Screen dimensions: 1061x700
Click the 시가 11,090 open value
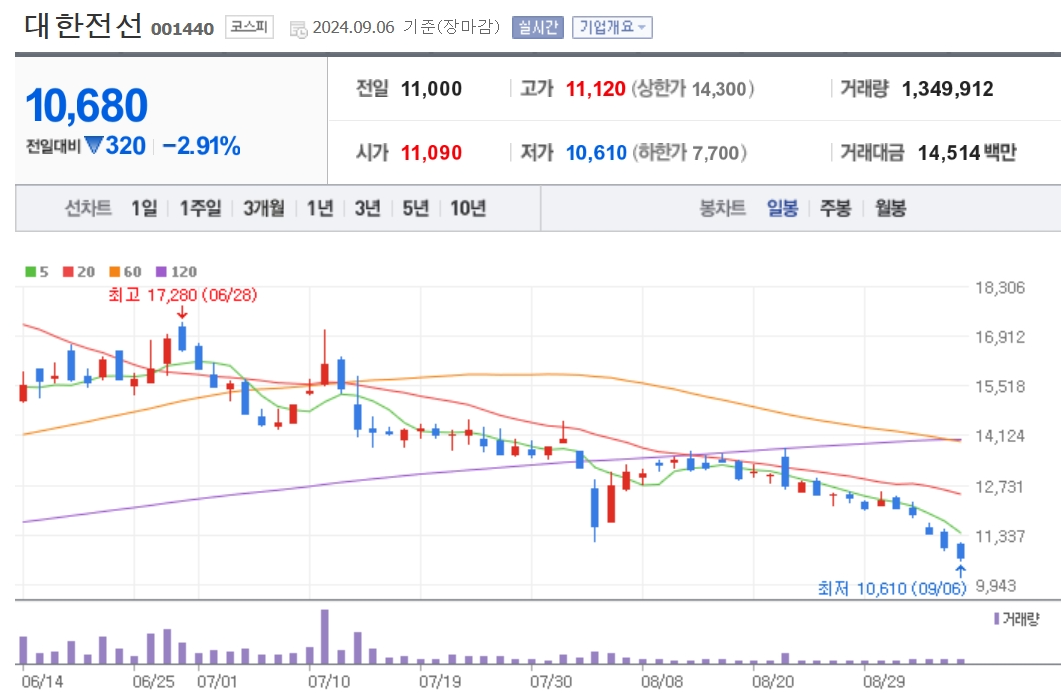(431, 152)
